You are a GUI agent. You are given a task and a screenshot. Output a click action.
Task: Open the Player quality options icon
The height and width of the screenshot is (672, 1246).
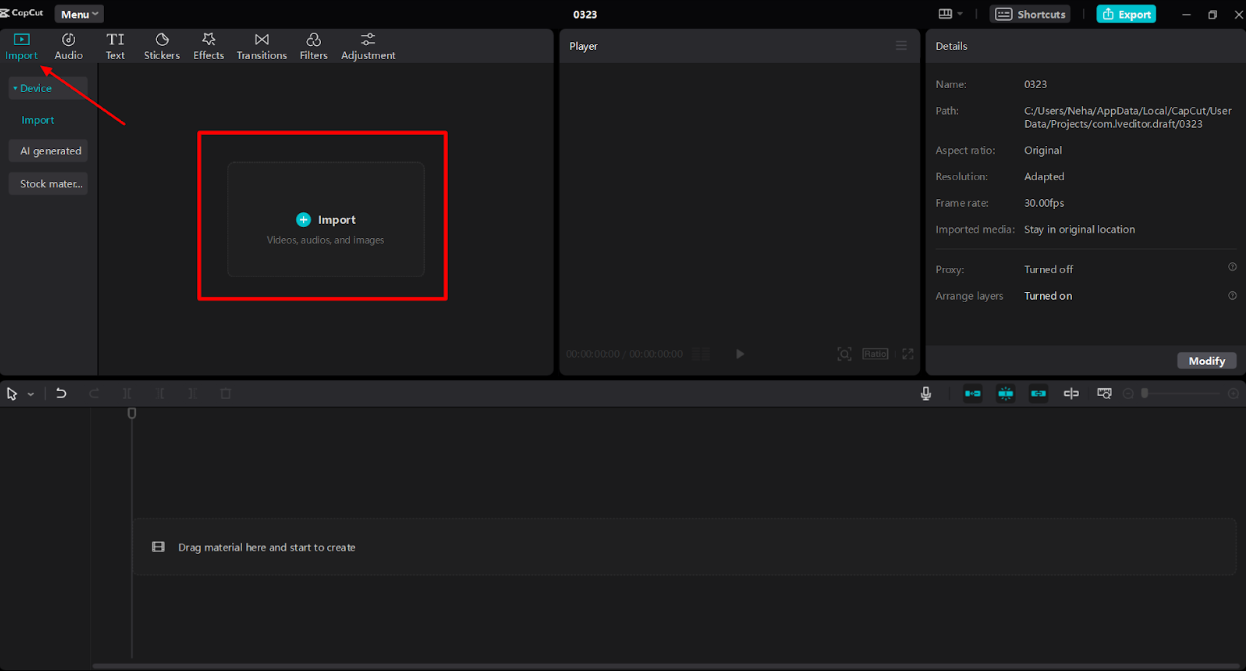coord(703,354)
